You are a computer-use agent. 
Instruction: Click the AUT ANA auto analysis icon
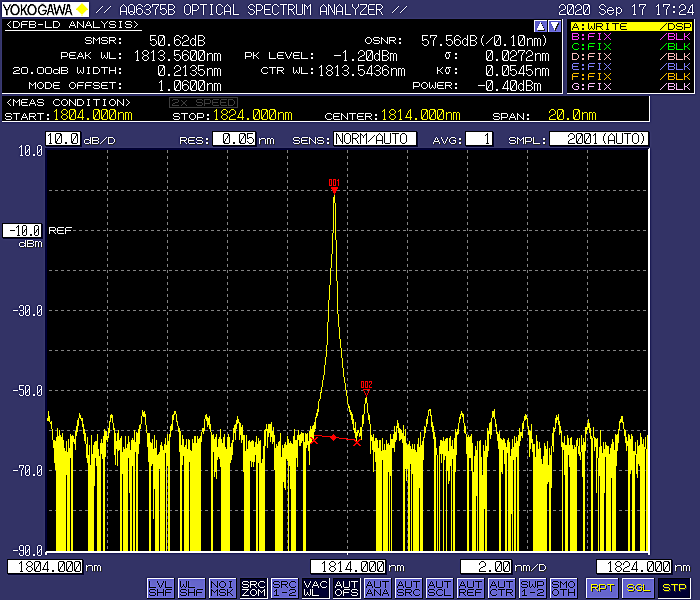click(377, 587)
